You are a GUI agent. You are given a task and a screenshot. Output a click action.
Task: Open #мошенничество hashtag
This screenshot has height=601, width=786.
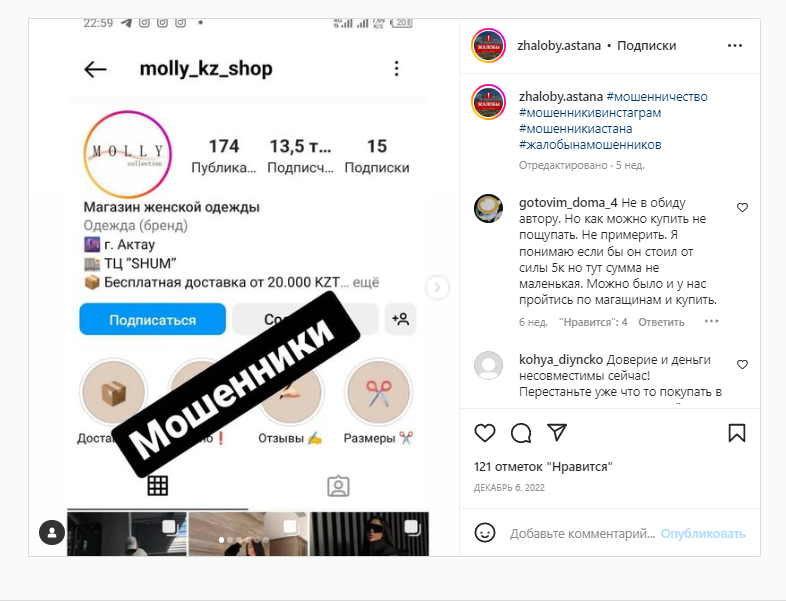click(x=657, y=97)
